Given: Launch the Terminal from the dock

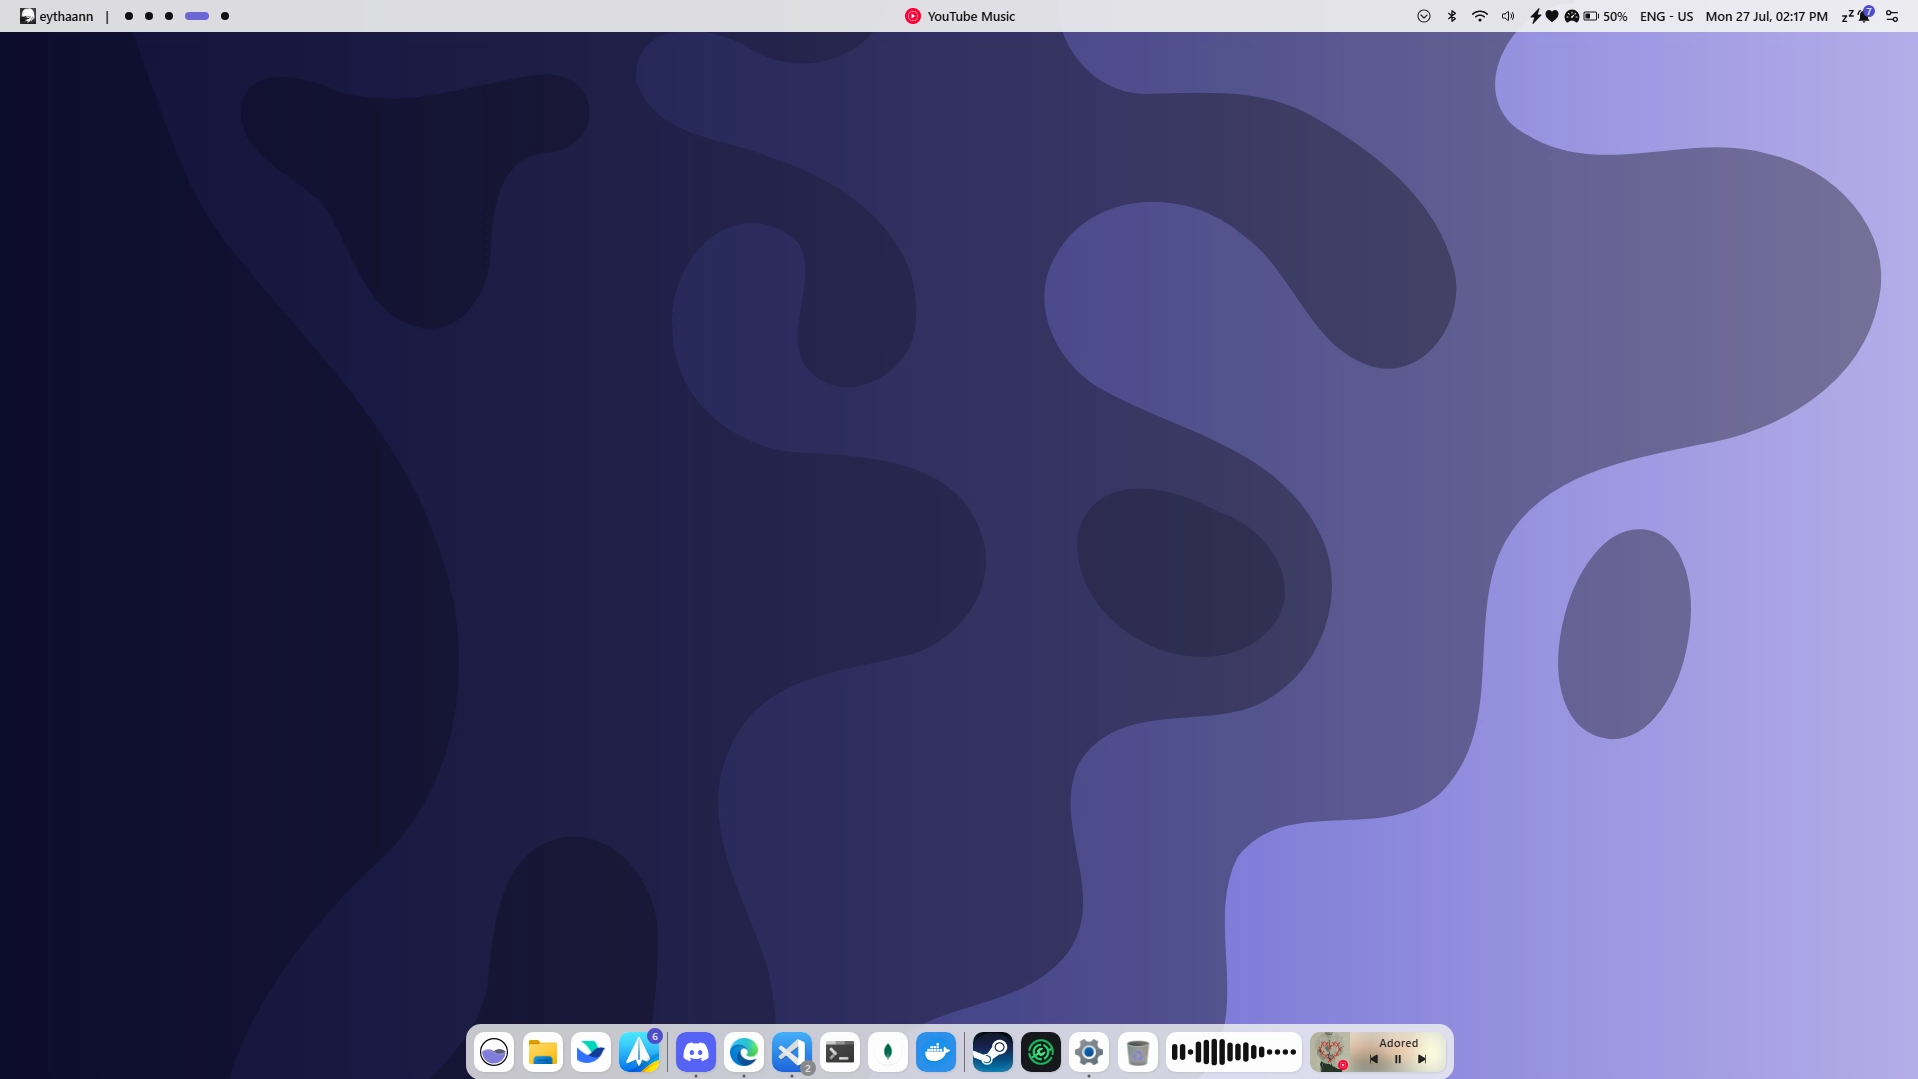Looking at the screenshot, I should tap(840, 1052).
